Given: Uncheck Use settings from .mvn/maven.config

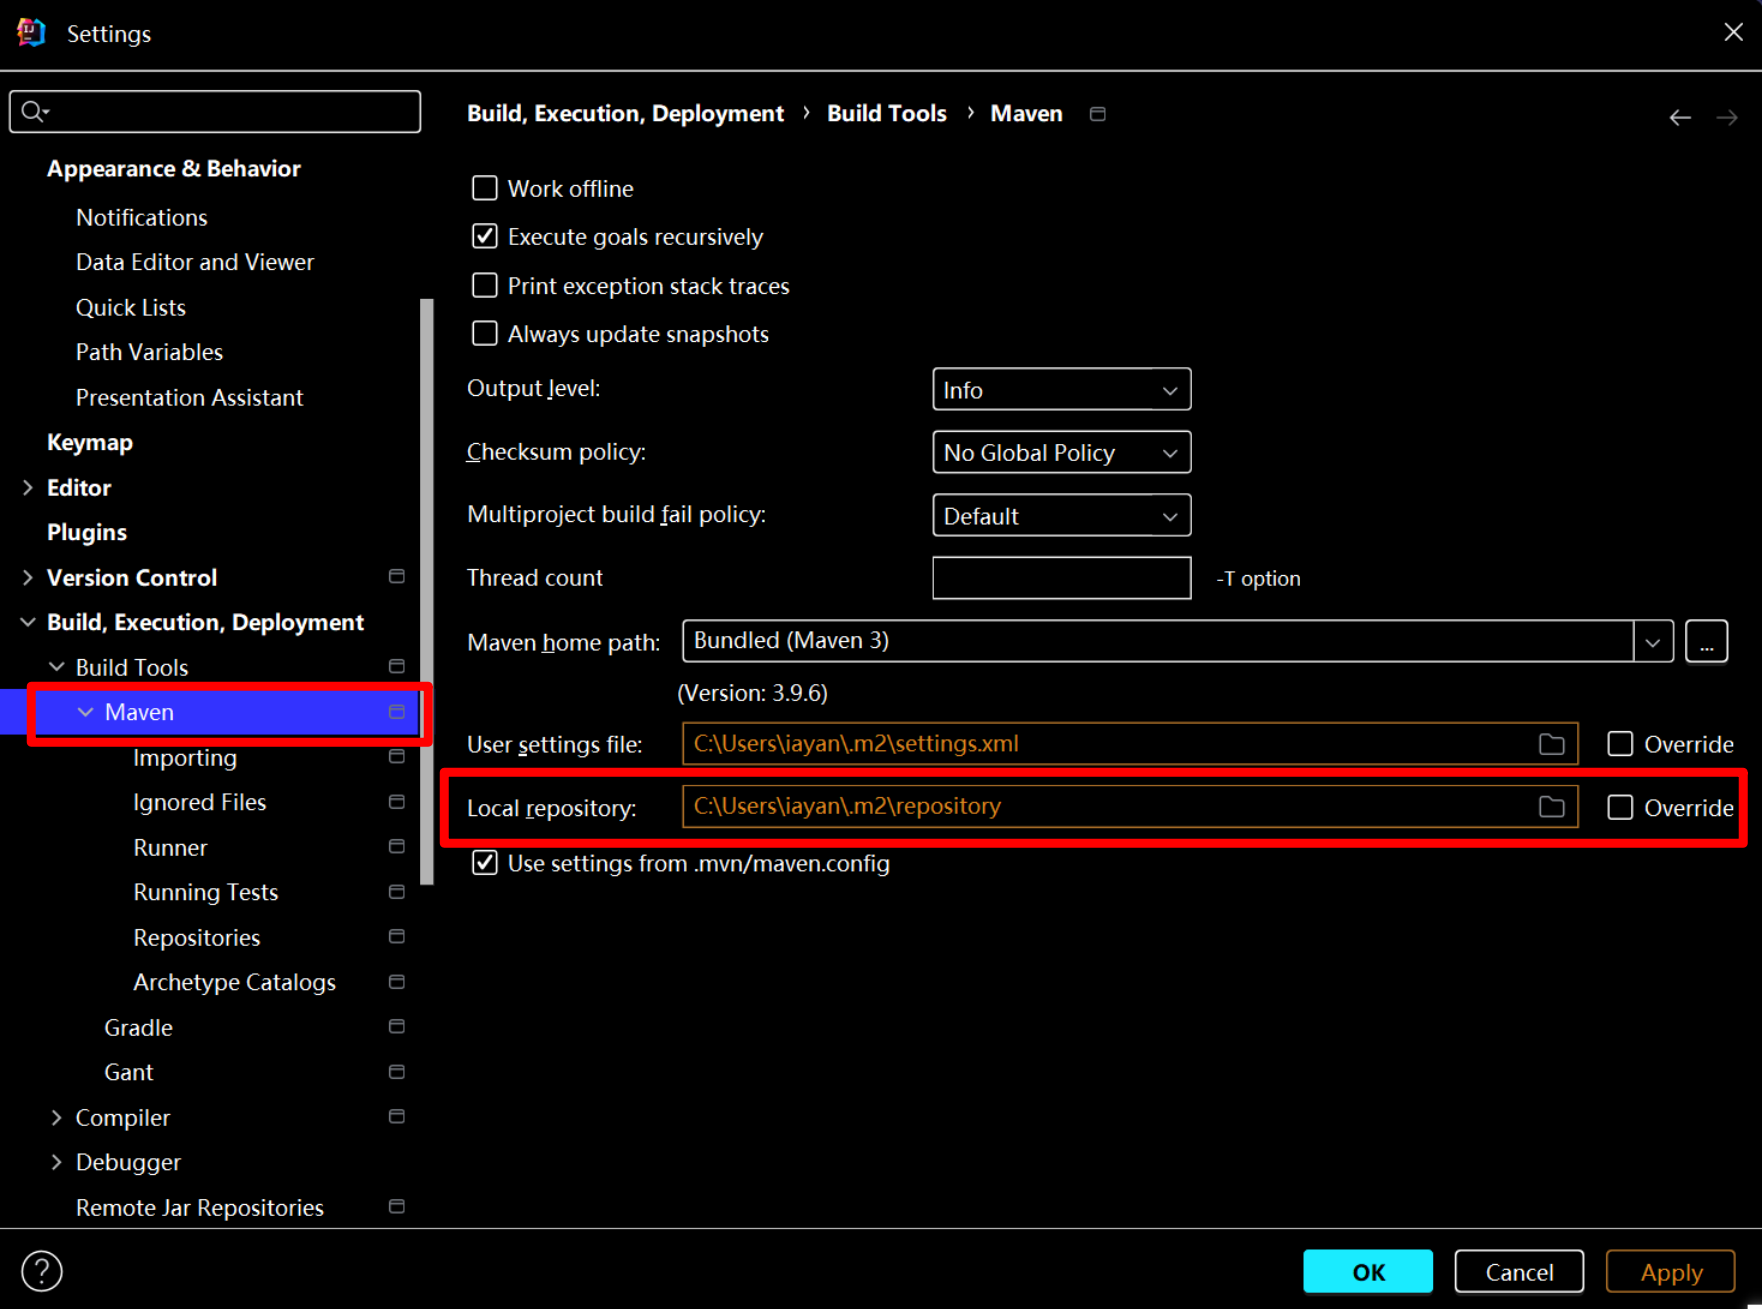Looking at the screenshot, I should point(485,863).
